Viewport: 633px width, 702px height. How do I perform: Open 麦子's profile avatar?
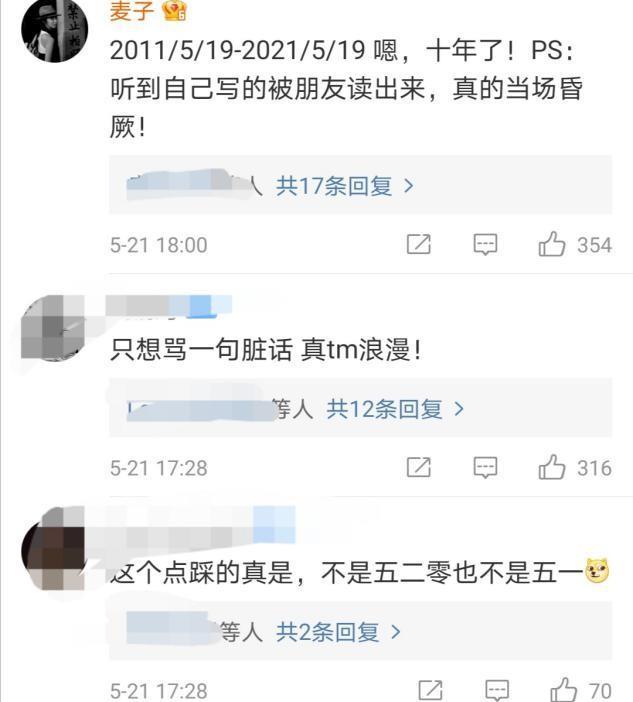point(55,29)
